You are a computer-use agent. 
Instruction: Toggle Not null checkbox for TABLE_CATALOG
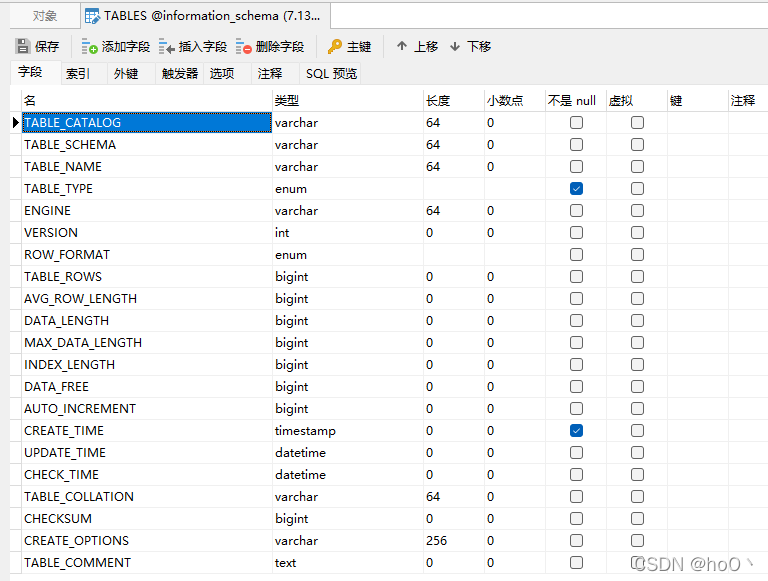point(576,122)
